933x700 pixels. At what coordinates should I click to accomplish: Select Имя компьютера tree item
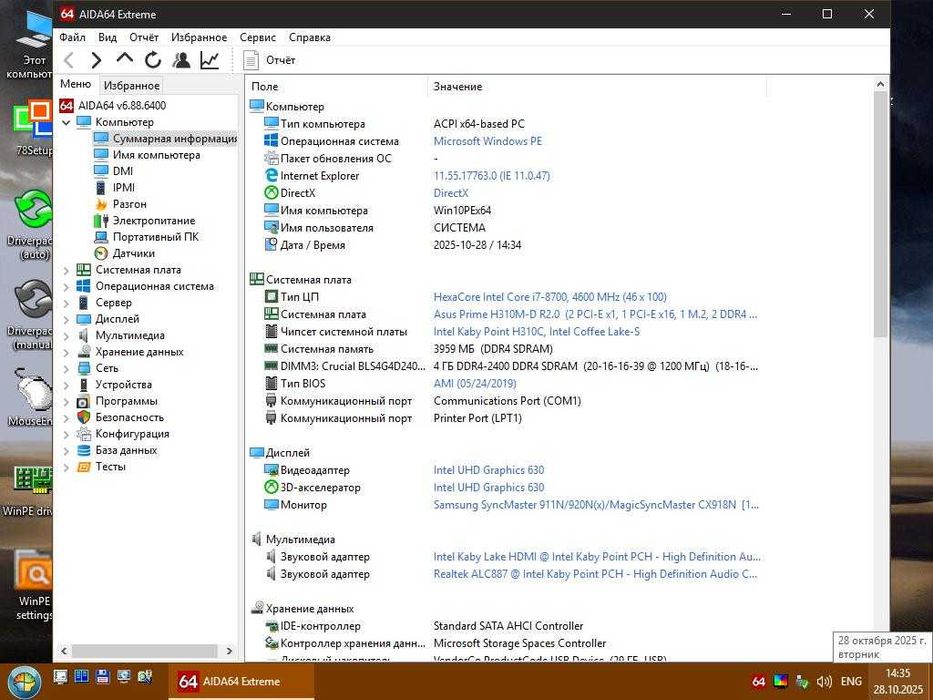pos(156,155)
